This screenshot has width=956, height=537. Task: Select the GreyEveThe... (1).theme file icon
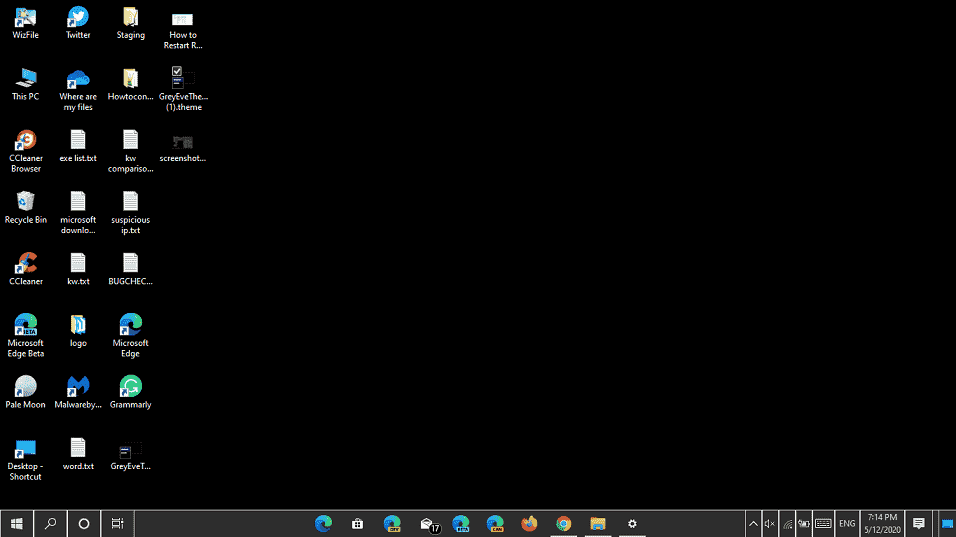point(183,91)
